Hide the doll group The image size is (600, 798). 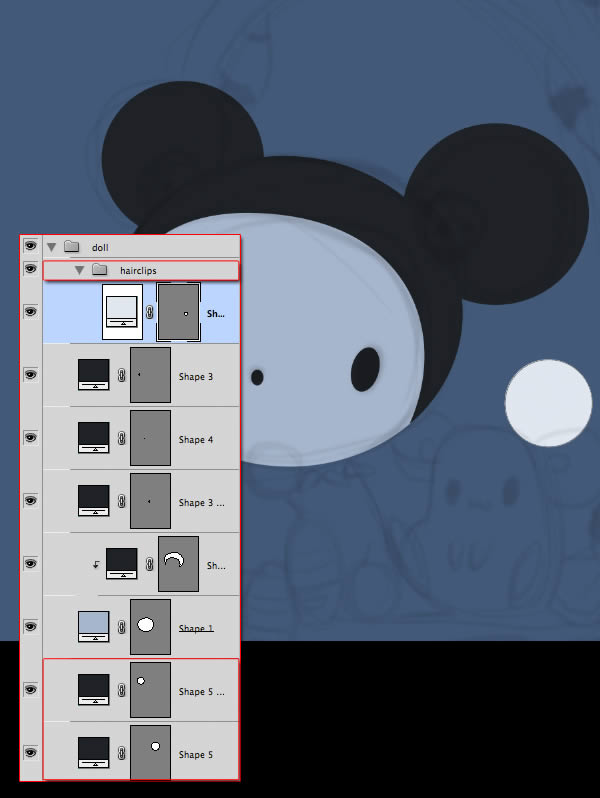[31, 246]
